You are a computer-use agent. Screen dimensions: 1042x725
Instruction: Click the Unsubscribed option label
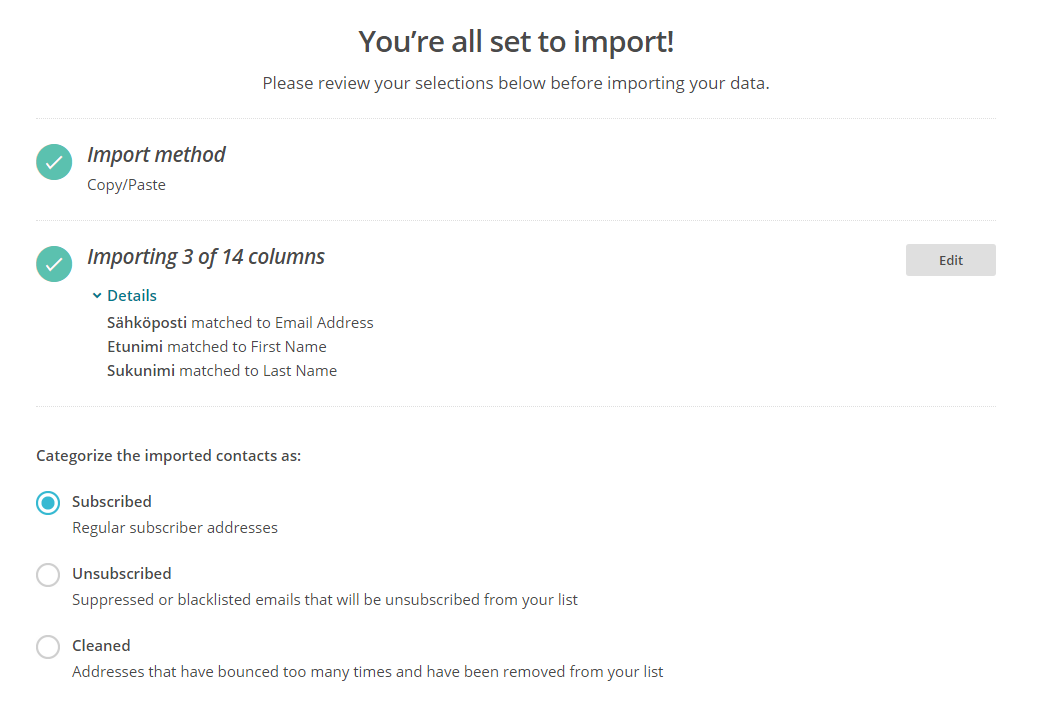pos(122,573)
